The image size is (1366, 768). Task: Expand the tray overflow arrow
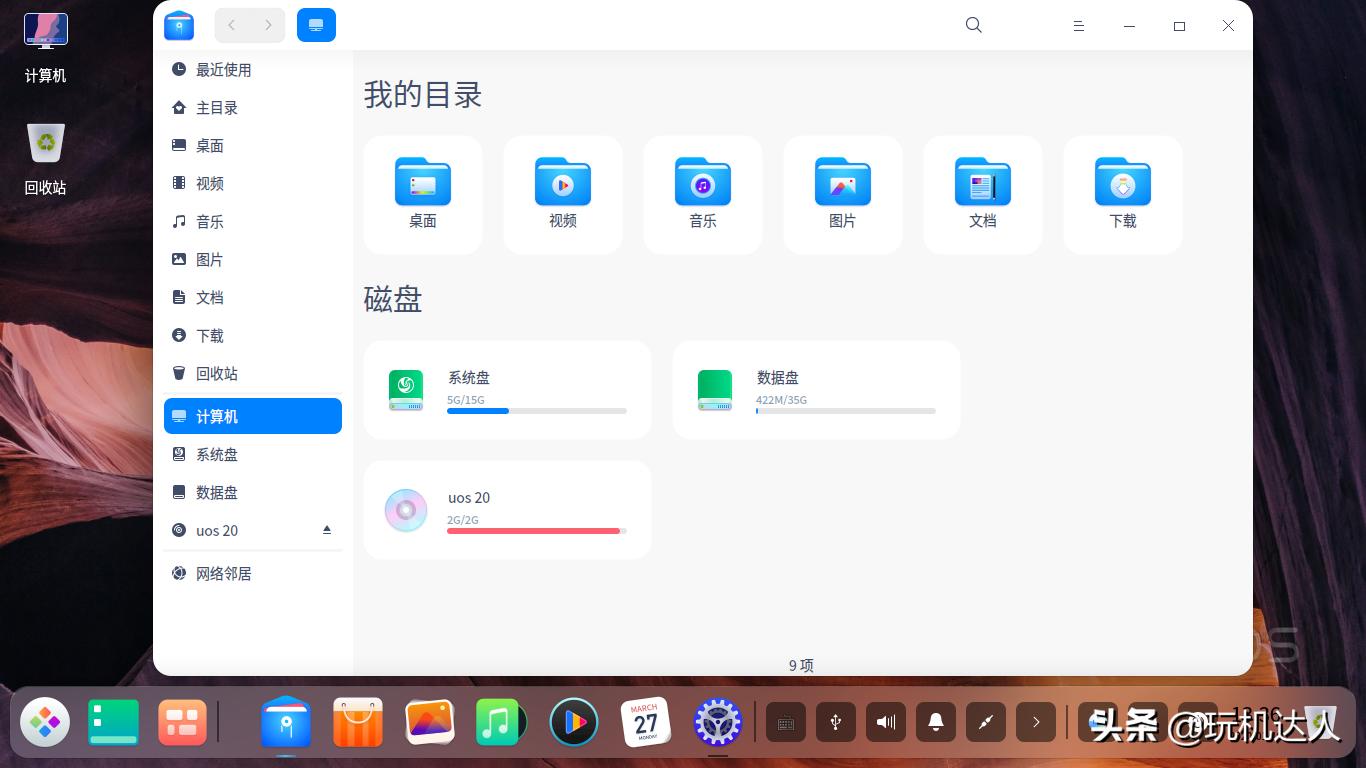tap(1036, 721)
